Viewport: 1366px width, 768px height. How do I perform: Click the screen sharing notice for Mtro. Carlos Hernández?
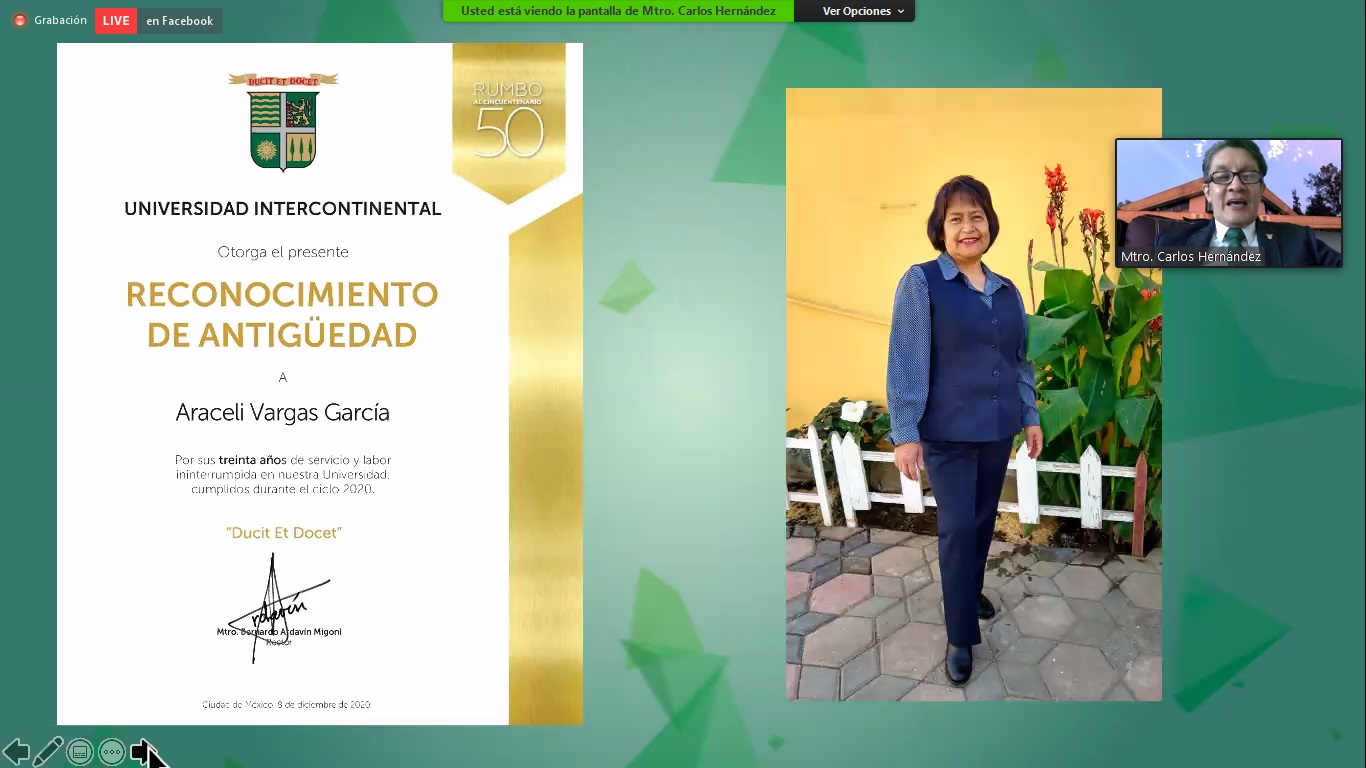[x=618, y=11]
